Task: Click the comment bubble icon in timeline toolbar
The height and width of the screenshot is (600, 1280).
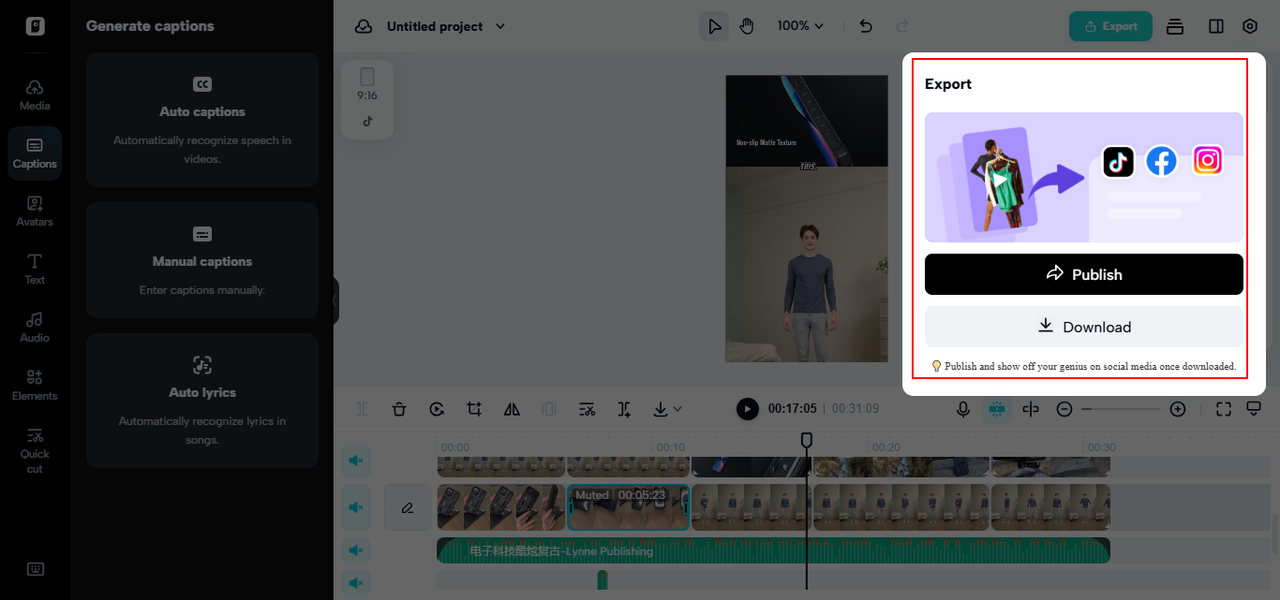Action: click(x=1253, y=409)
